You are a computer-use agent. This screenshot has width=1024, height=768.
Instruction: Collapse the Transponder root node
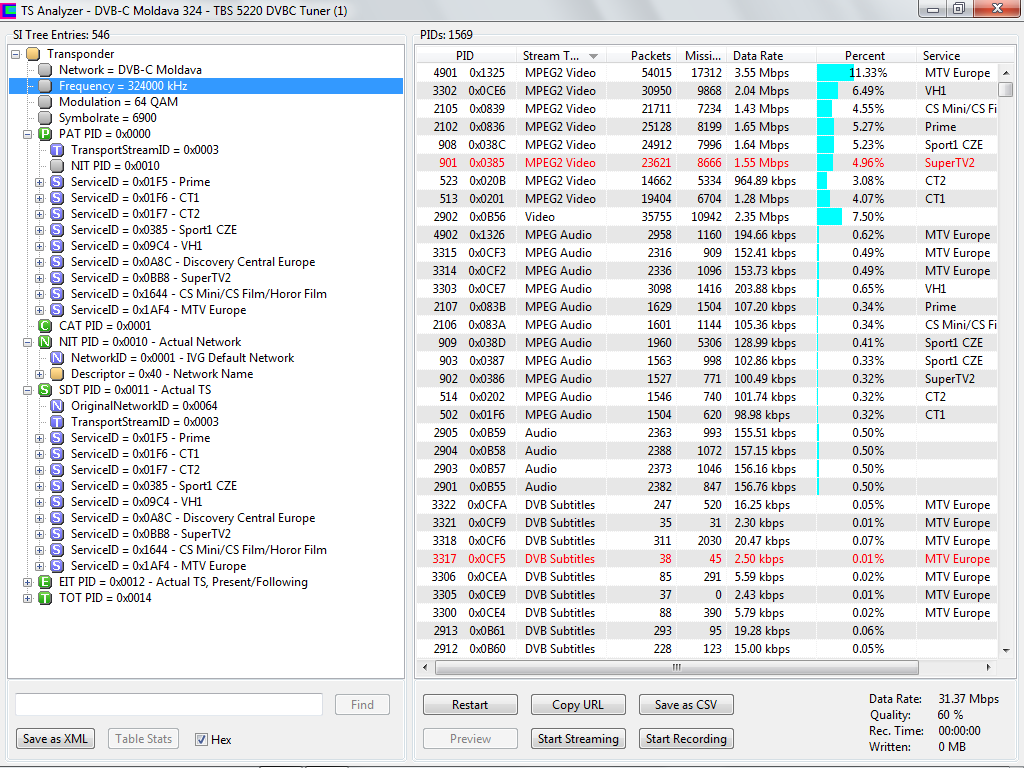[16, 54]
